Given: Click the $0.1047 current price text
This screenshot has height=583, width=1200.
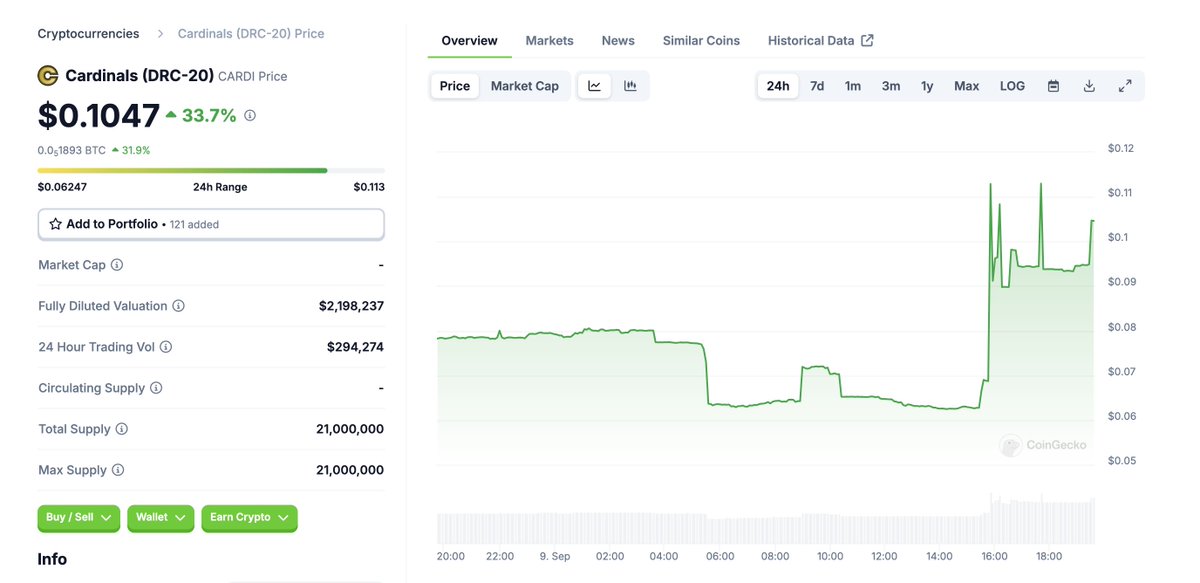Looking at the screenshot, I should tap(99, 116).
